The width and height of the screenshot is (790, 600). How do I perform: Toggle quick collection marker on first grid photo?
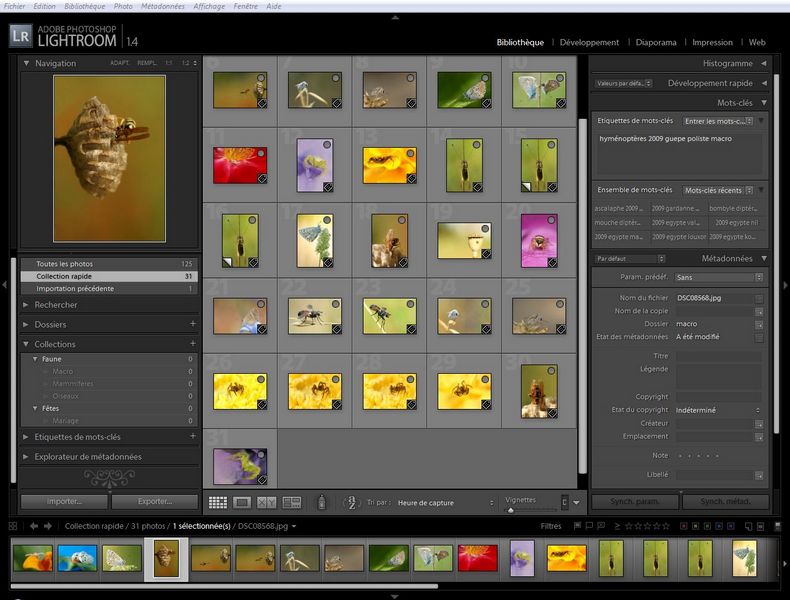pyautogui.click(x=260, y=78)
